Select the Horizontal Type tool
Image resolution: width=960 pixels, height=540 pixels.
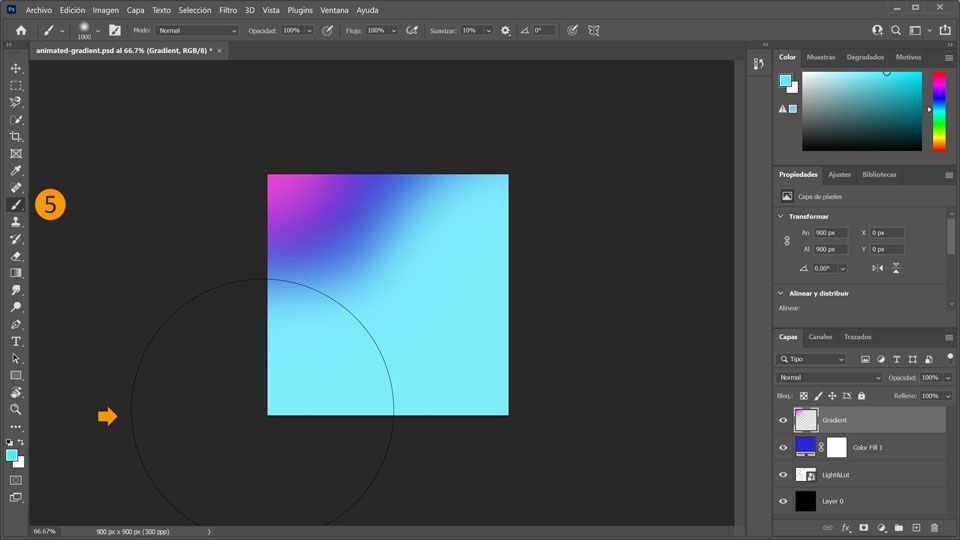click(x=16, y=341)
